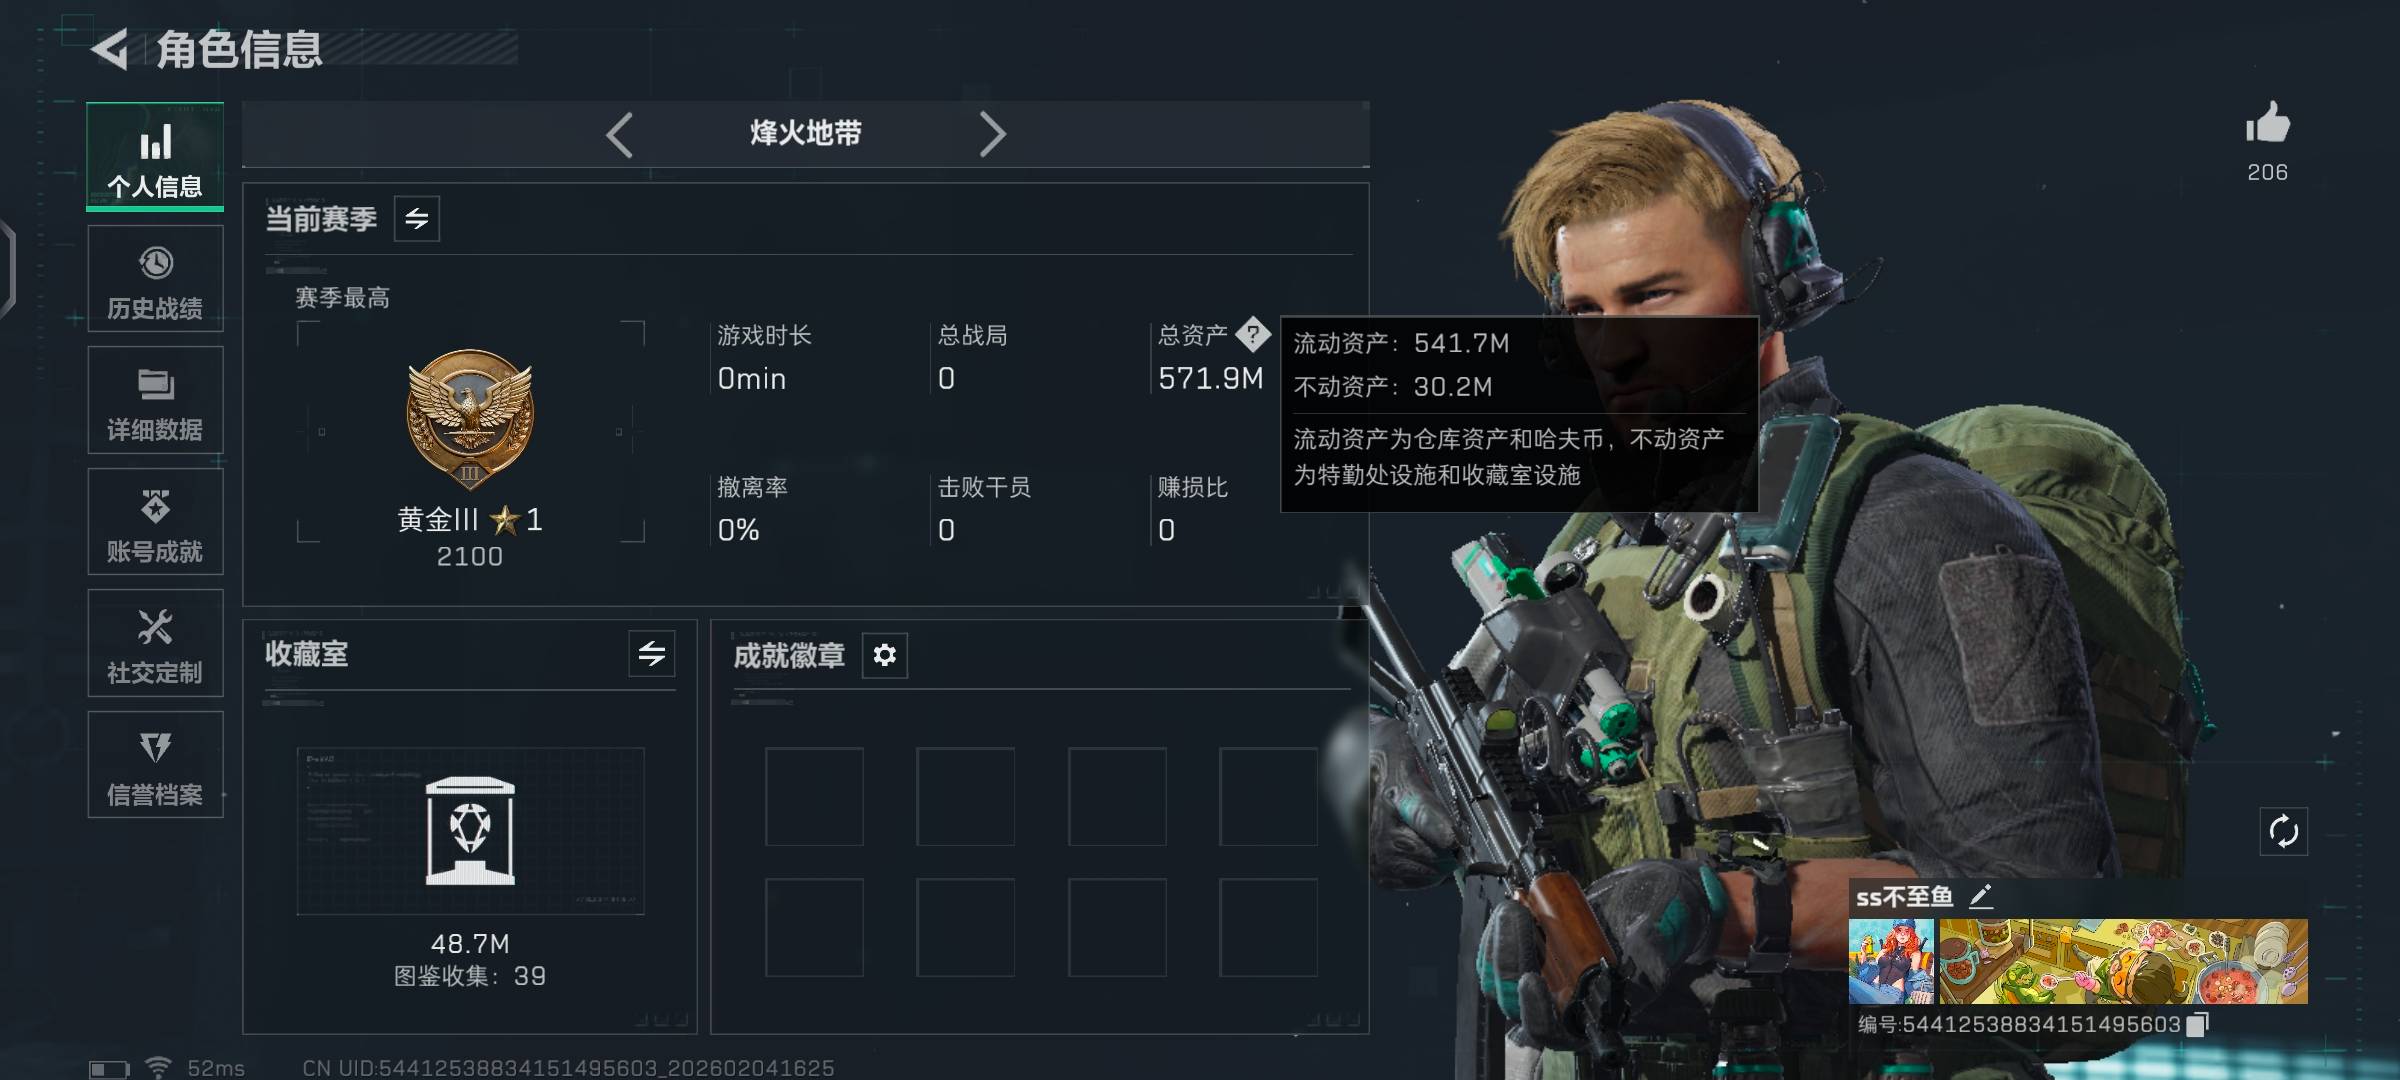Click the first empty achievement badge slot

click(x=814, y=797)
